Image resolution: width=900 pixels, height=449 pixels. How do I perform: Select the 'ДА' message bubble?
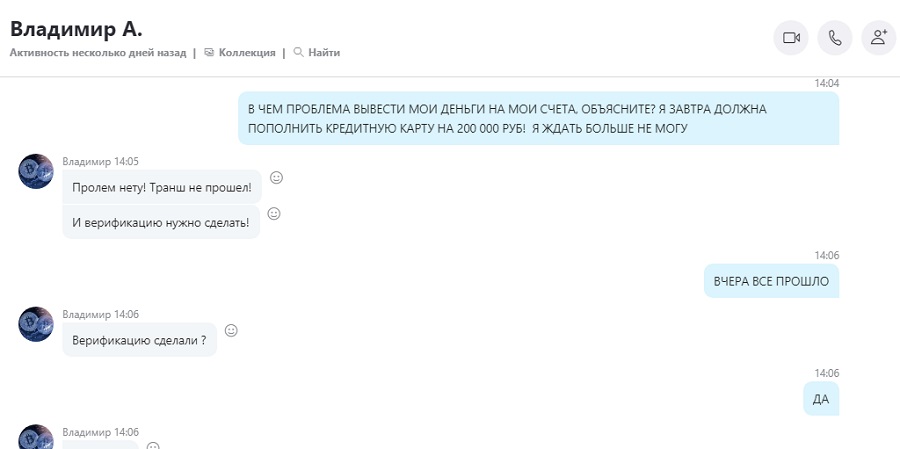[x=821, y=398]
